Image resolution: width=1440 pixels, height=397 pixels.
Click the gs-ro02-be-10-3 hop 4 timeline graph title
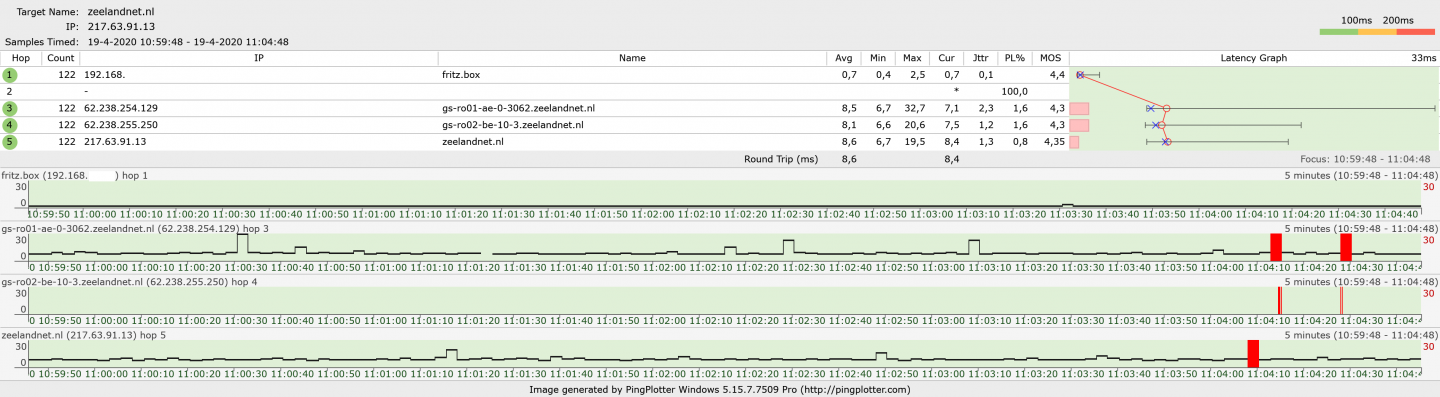tap(130, 282)
